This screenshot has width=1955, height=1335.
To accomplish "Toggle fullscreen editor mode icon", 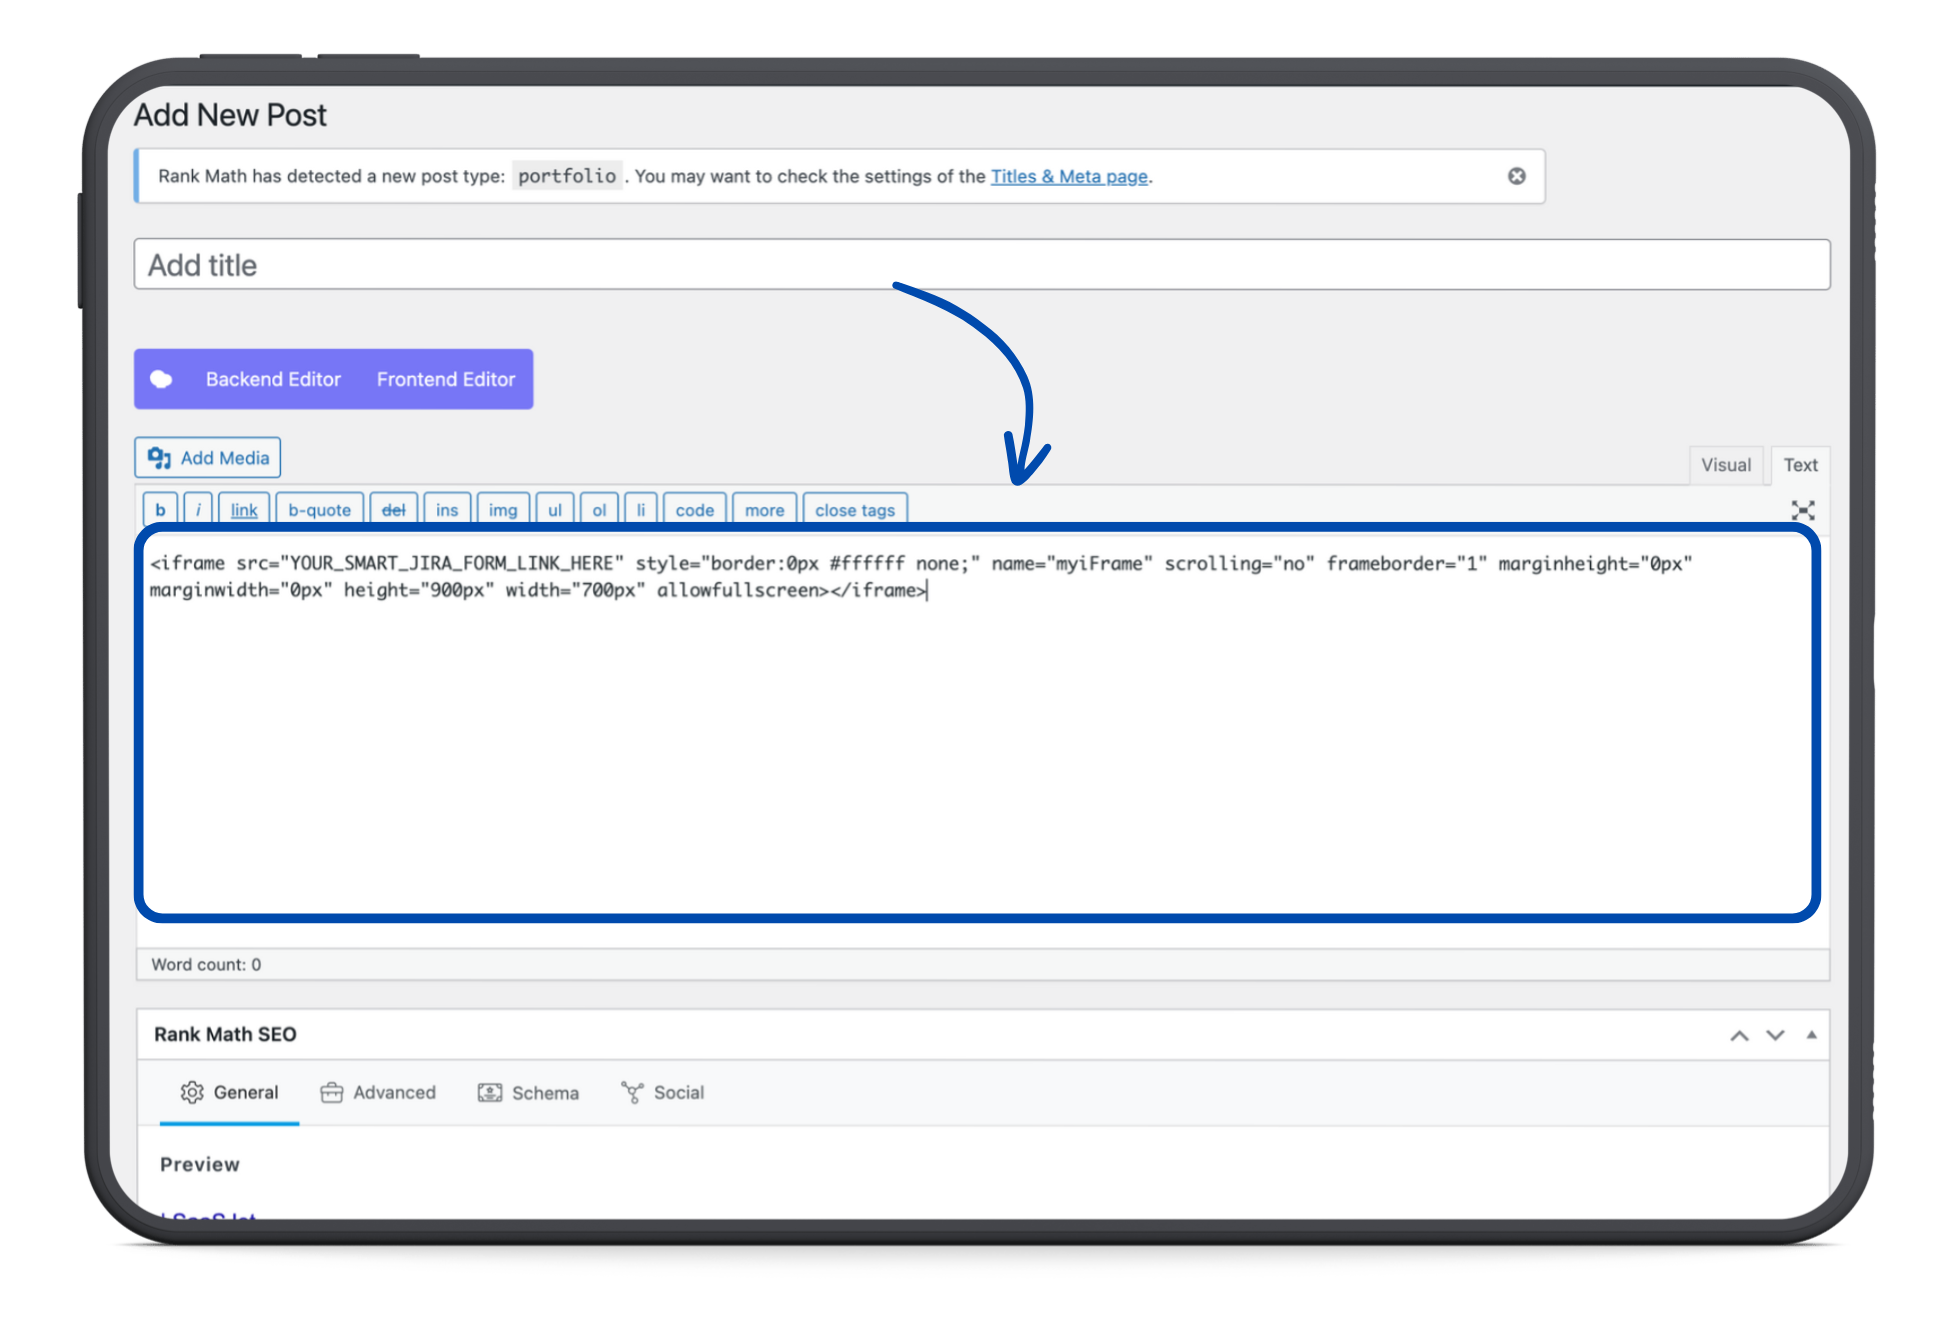I will coord(1803,511).
